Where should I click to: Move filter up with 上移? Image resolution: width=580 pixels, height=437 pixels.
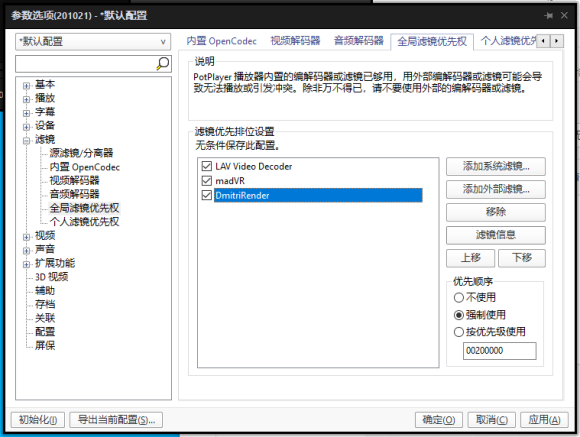tap(470, 258)
